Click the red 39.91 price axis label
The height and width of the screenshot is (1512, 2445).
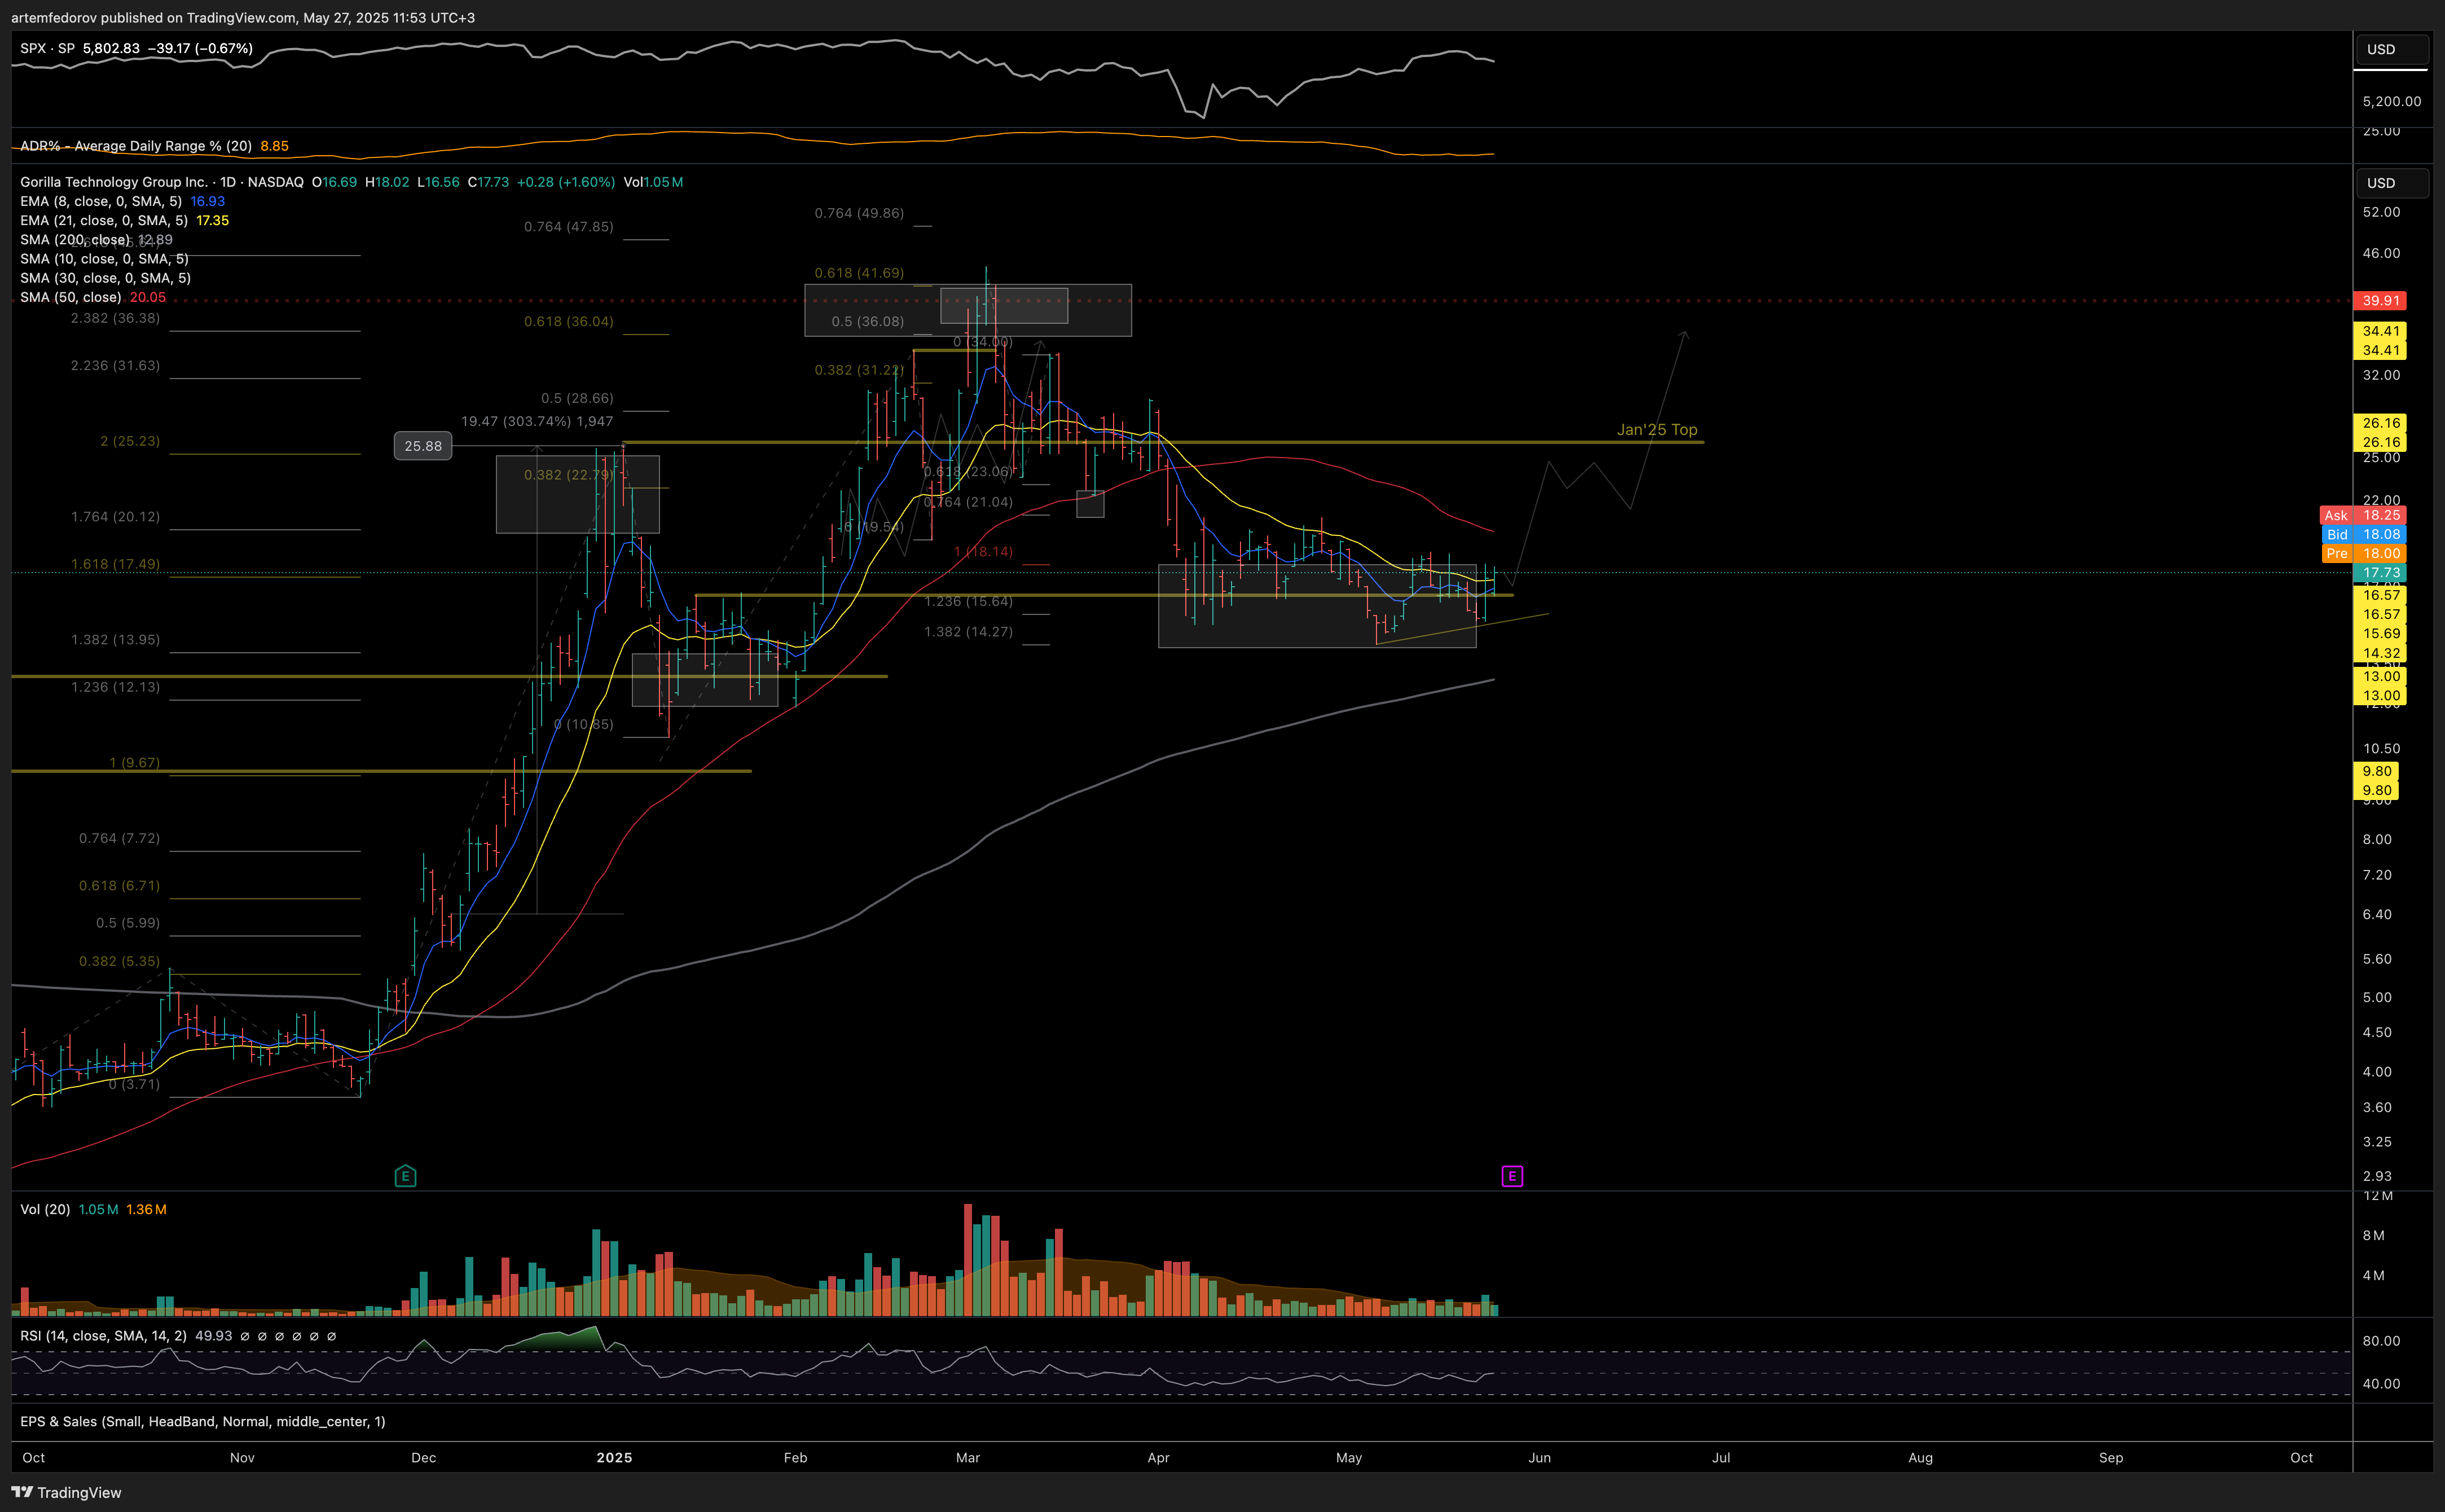point(2380,301)
